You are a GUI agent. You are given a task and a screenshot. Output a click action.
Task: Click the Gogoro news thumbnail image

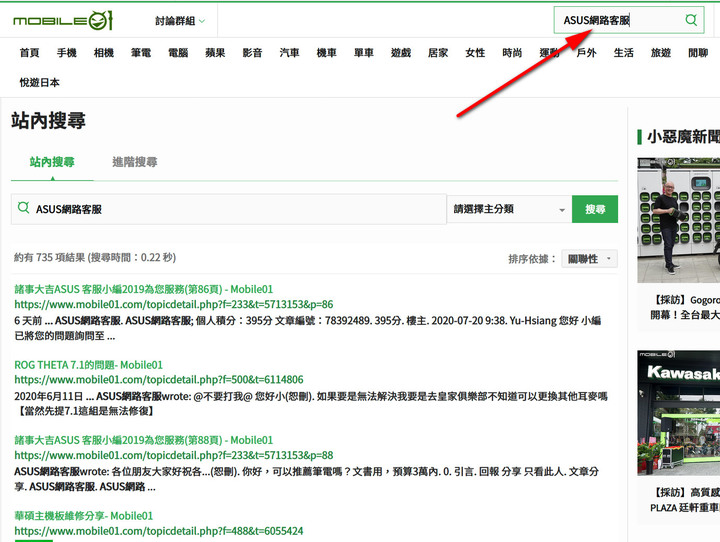(x=679, y=220)
